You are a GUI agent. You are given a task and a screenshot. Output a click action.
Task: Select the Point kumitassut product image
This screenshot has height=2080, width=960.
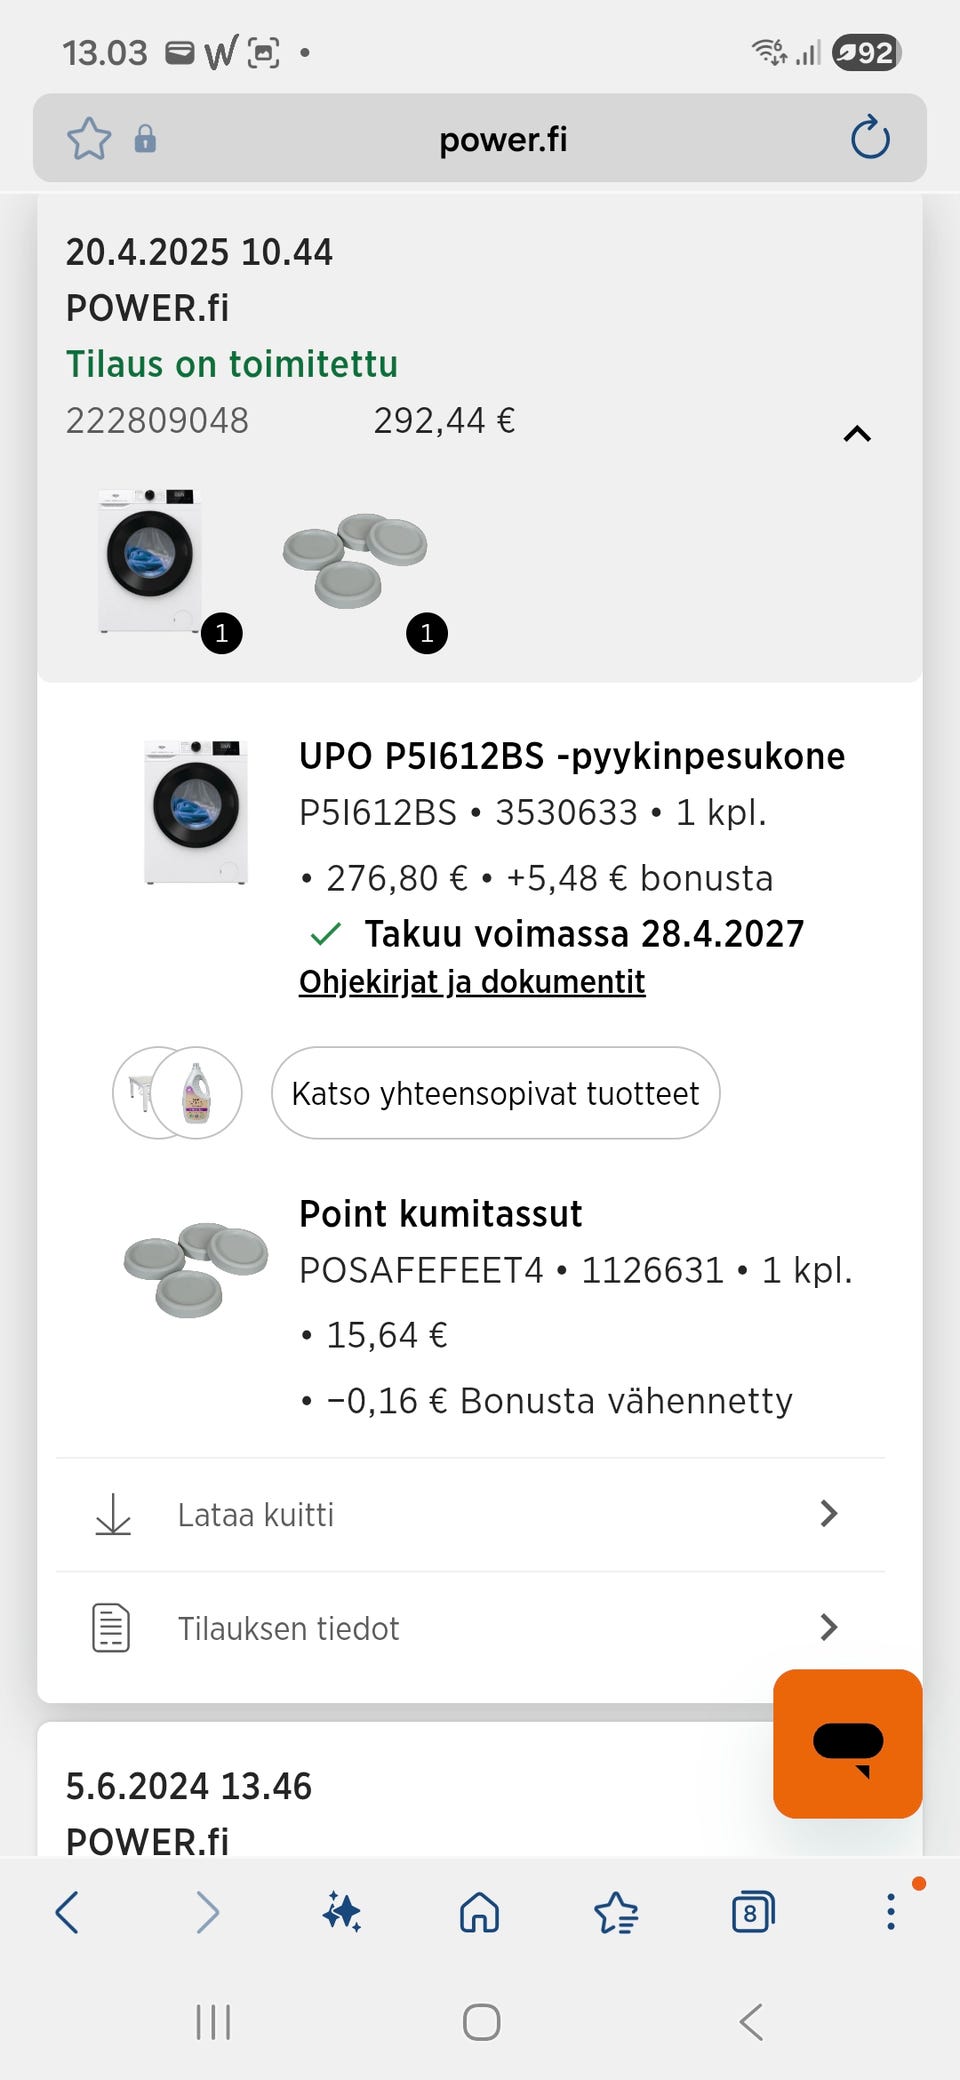pyautogui.click(x=196, y=1268)
